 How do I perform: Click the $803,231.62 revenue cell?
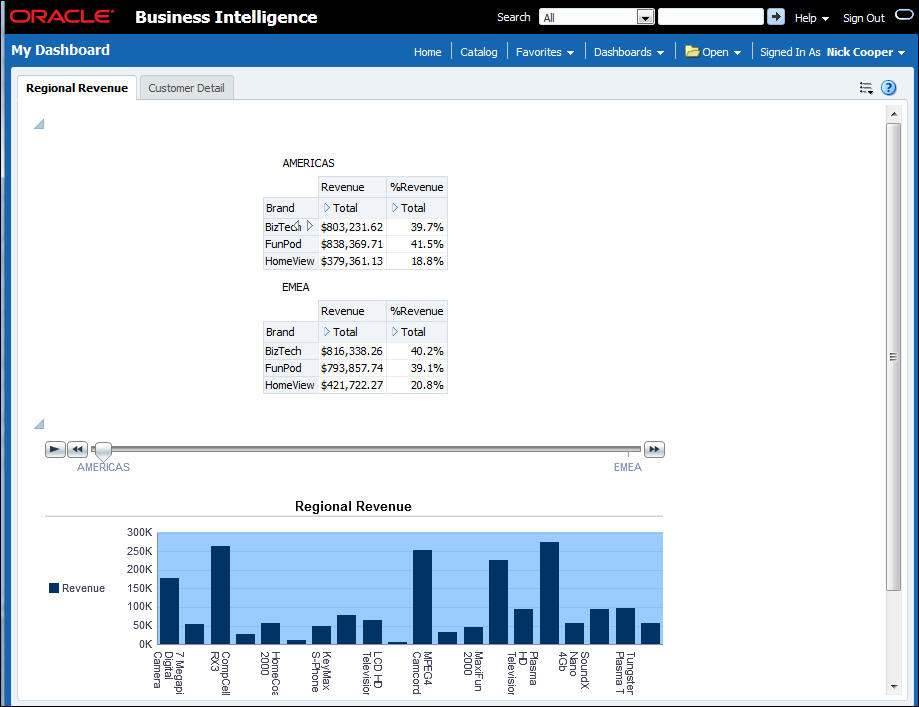pos(352,227)
